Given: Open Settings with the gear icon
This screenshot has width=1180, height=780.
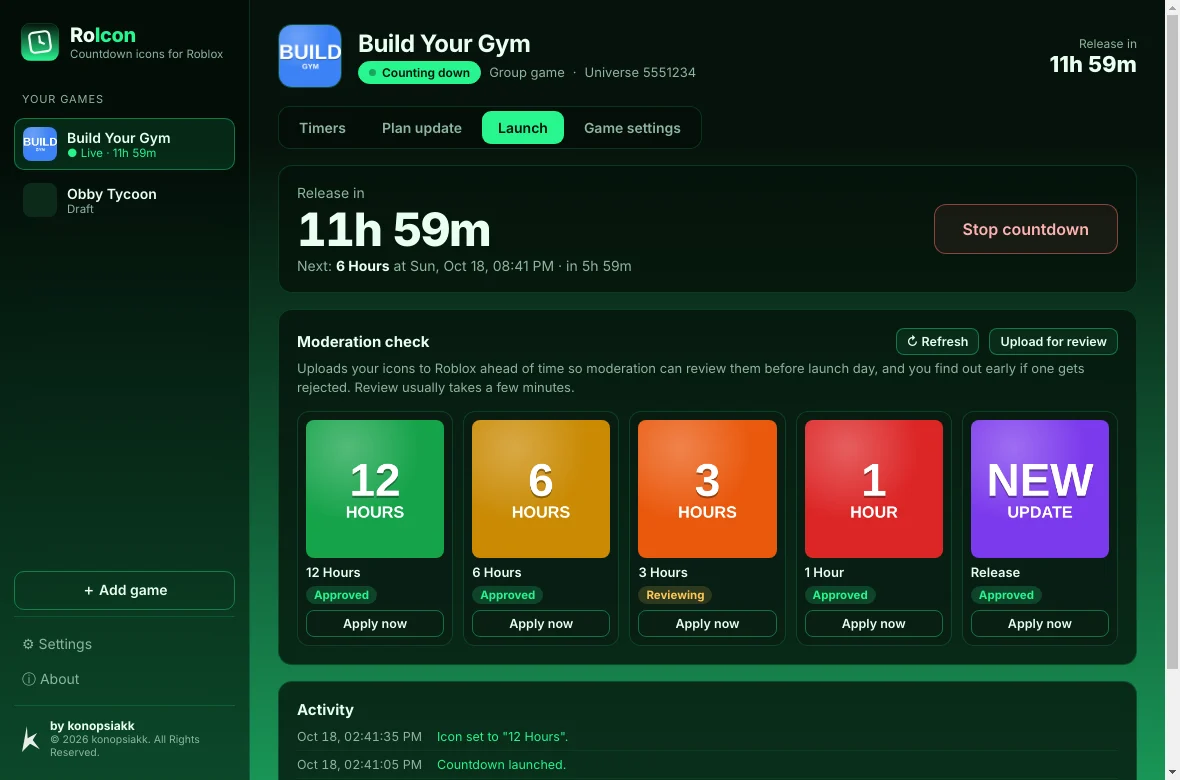Looking at the screenshot, I should (x=57, y=644).
